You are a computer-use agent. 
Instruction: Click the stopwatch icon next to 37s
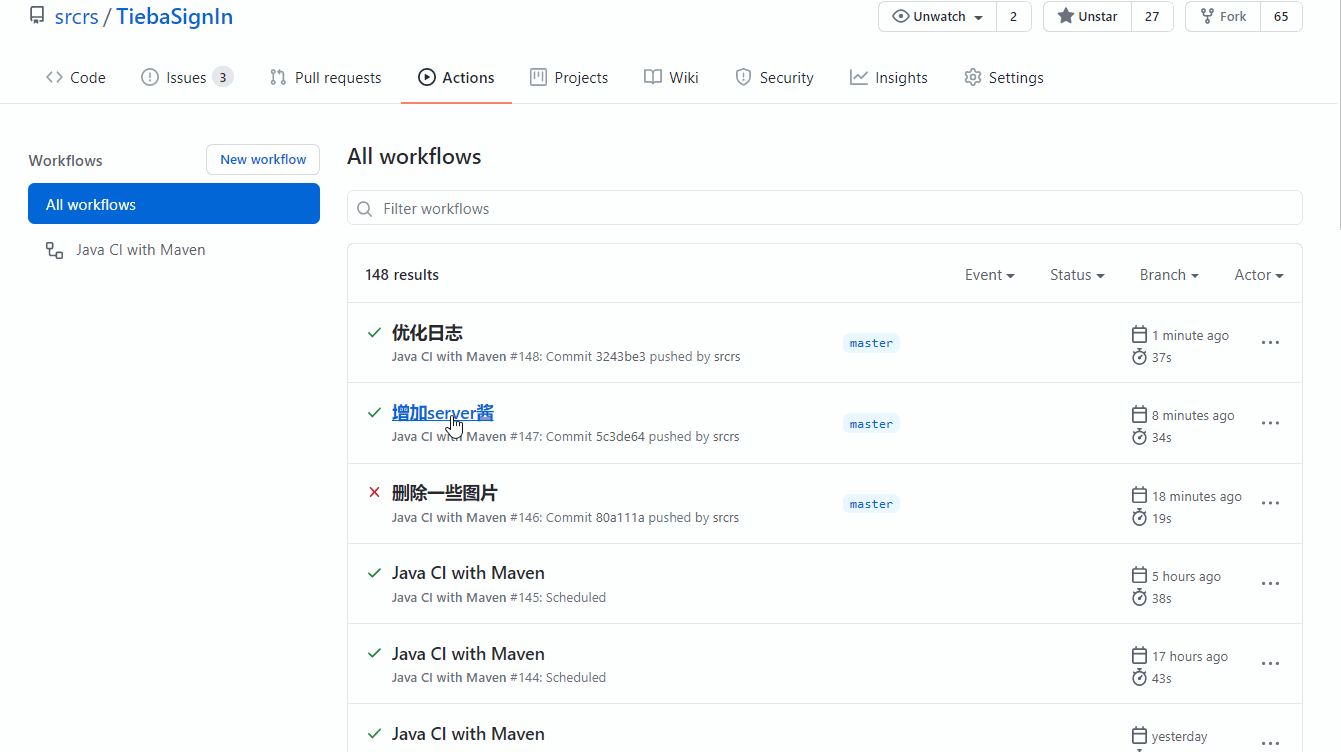click(1139, 357)
